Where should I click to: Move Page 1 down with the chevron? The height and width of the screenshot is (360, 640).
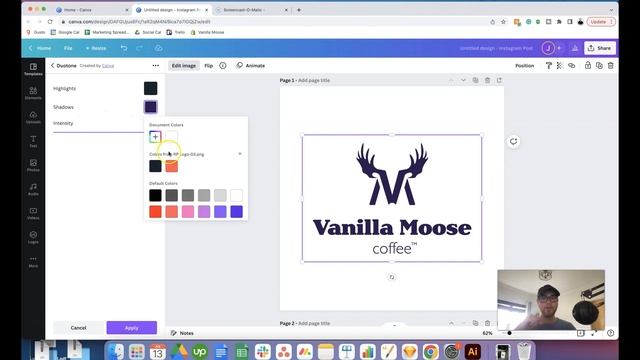tap(463, 80)
